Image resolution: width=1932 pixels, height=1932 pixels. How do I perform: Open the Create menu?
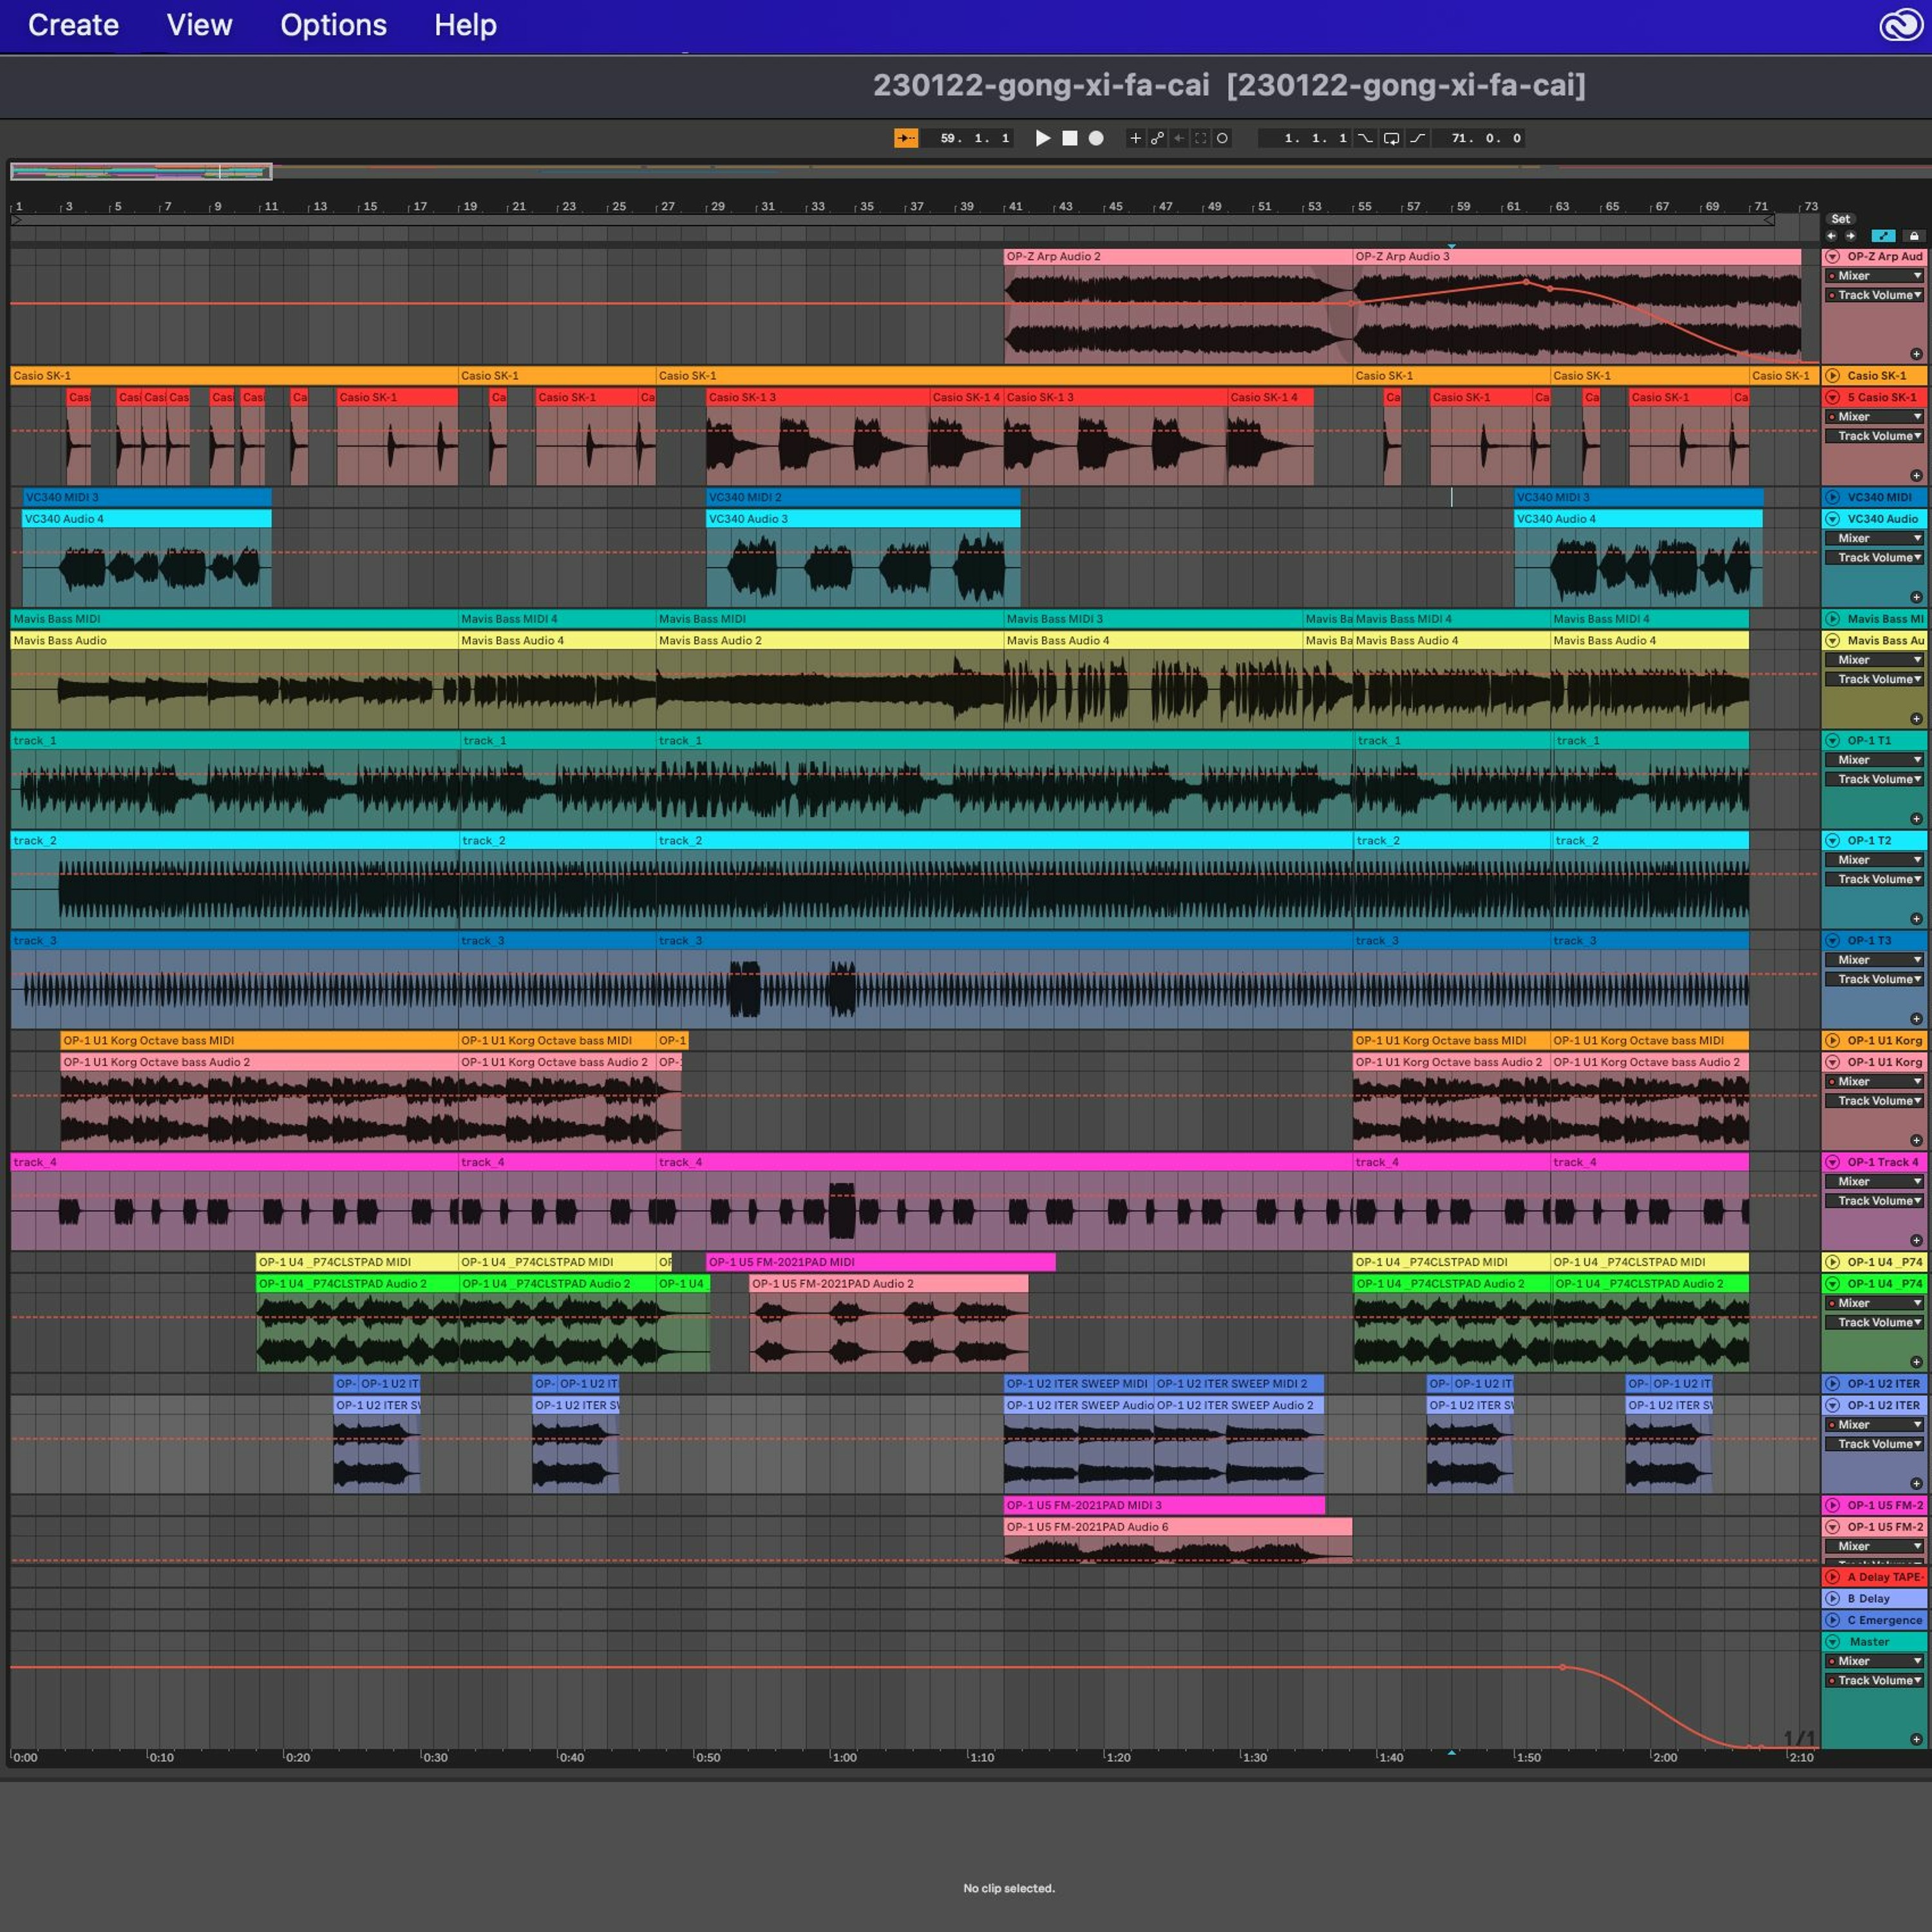click(x=73, y=25)
